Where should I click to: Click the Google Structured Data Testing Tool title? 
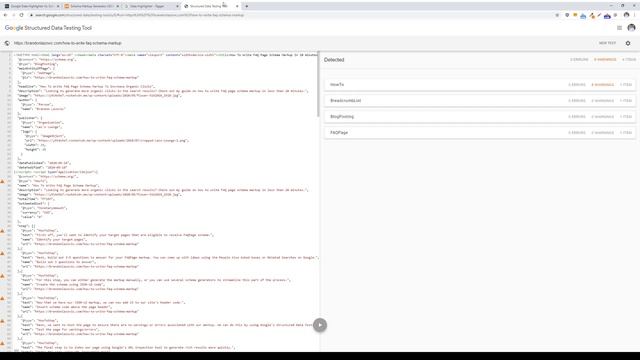pos(49,28)
